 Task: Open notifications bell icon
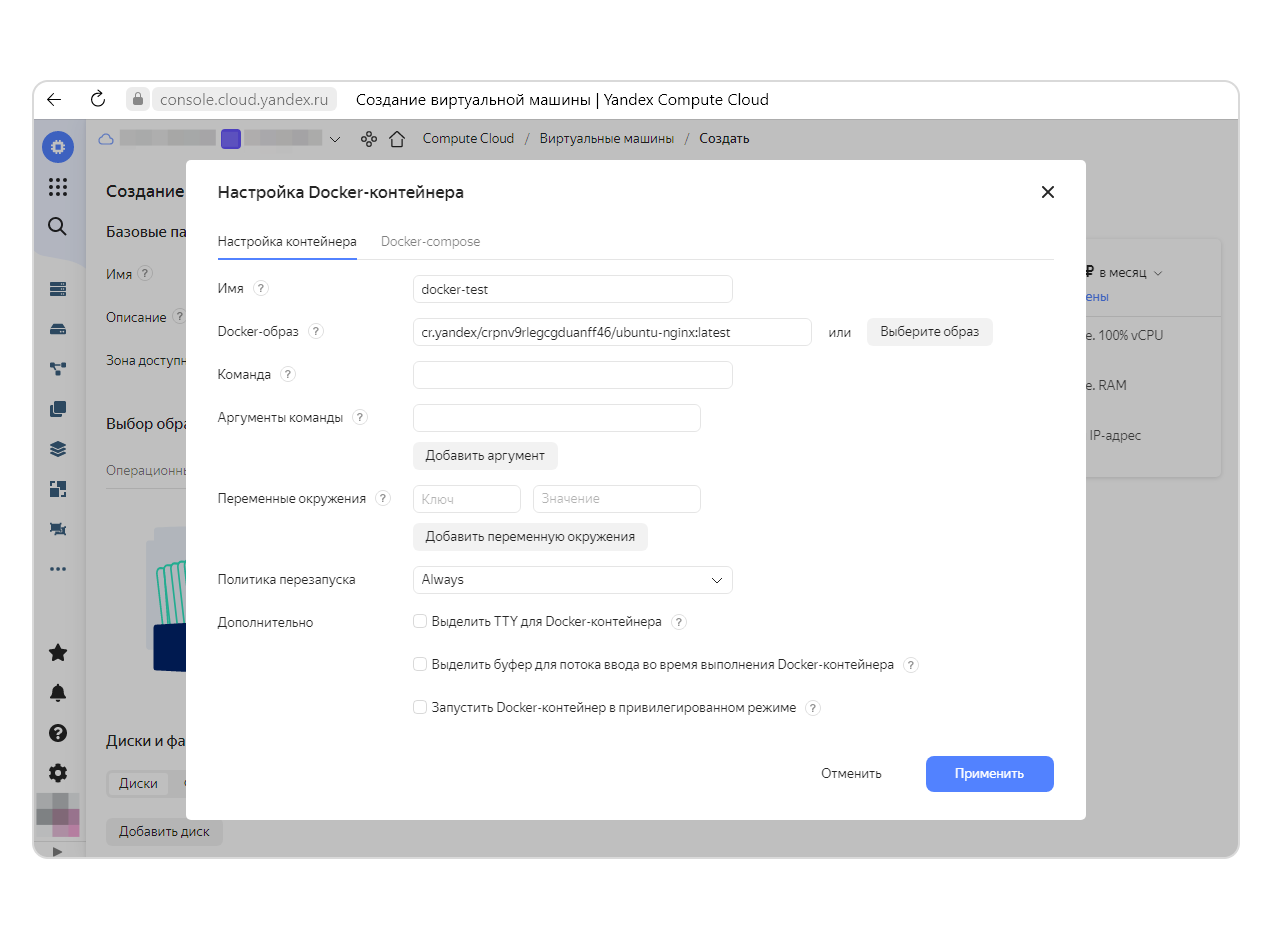tap(58, 692)
